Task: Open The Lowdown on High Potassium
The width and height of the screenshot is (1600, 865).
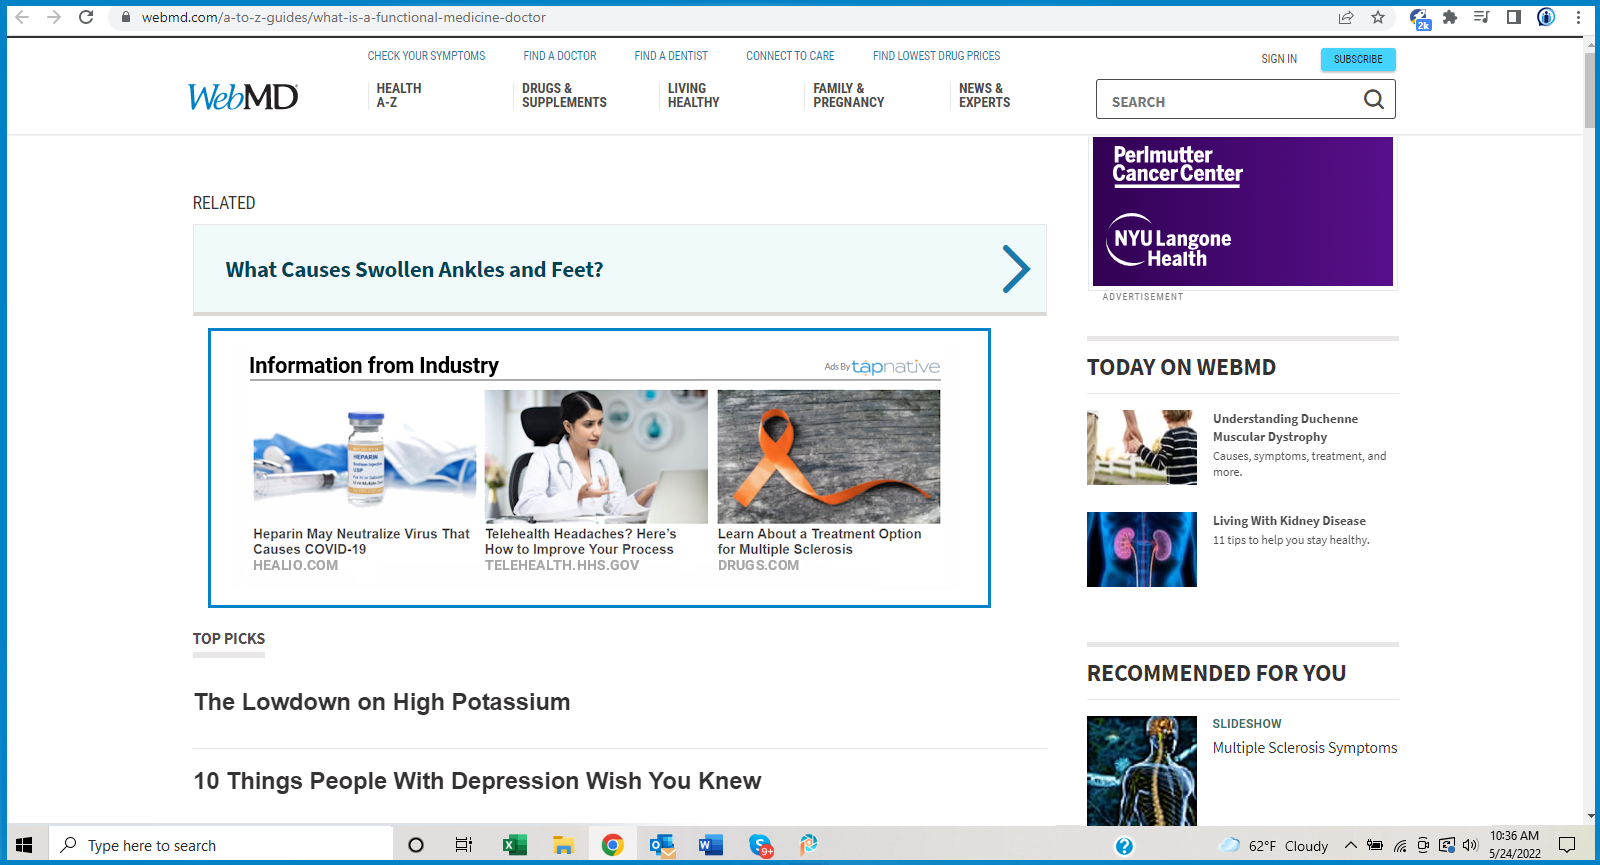Action: pos(382,702)
